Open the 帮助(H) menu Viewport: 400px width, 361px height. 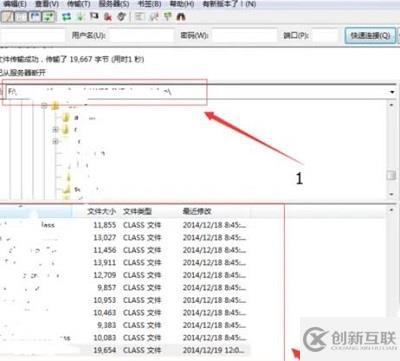[x=182, y=4]
